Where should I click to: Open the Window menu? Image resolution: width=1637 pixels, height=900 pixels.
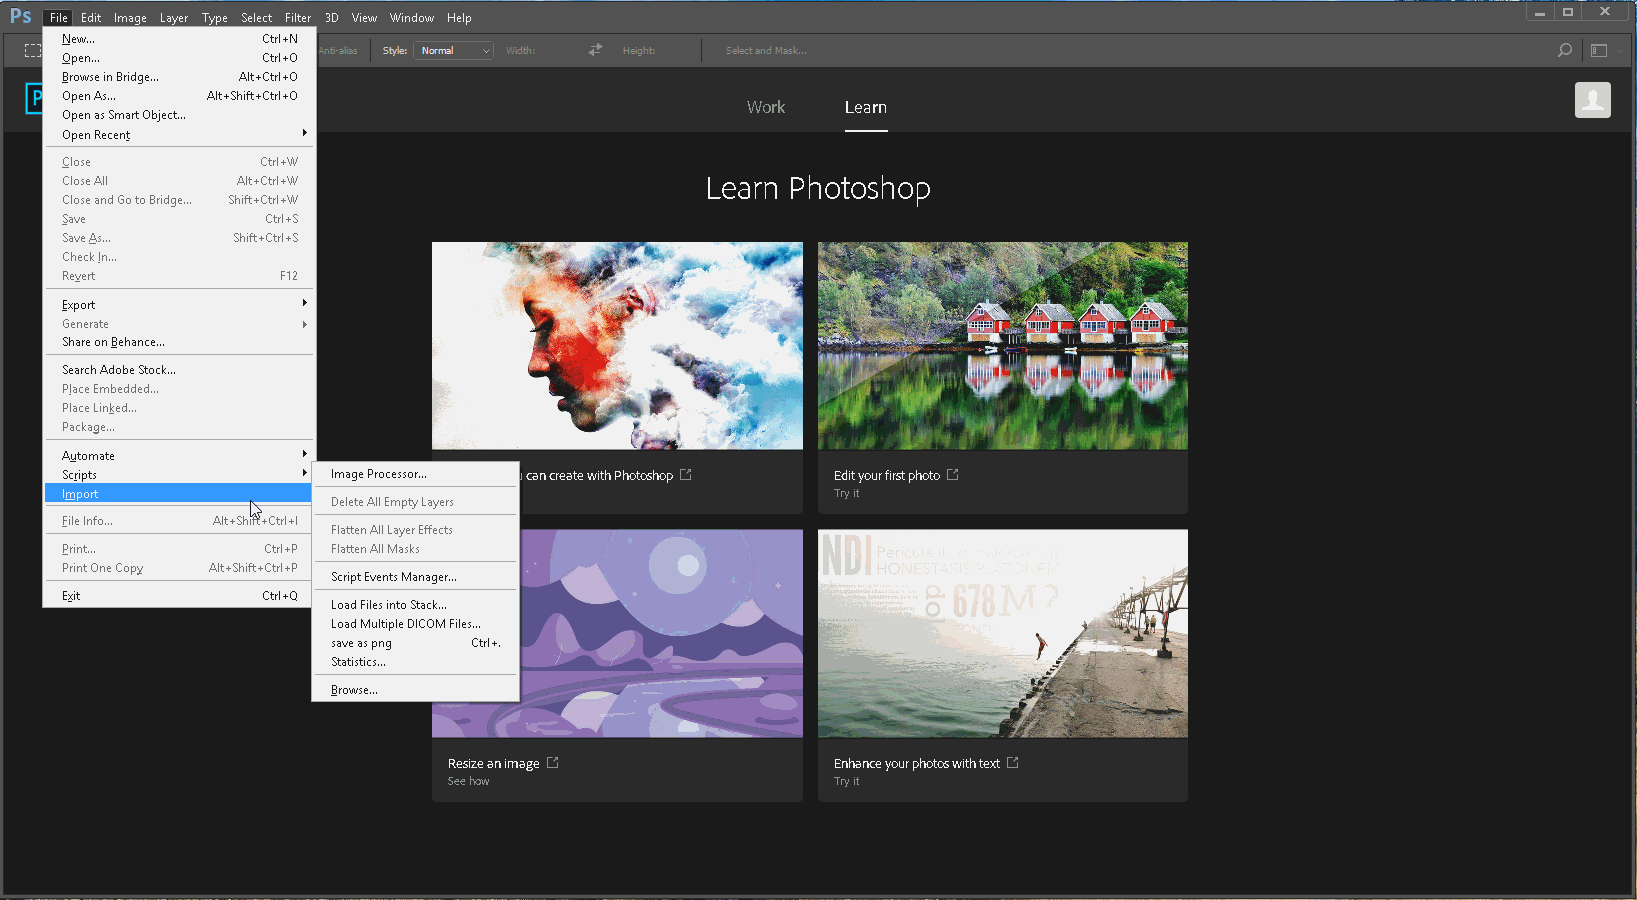(412, 17)
